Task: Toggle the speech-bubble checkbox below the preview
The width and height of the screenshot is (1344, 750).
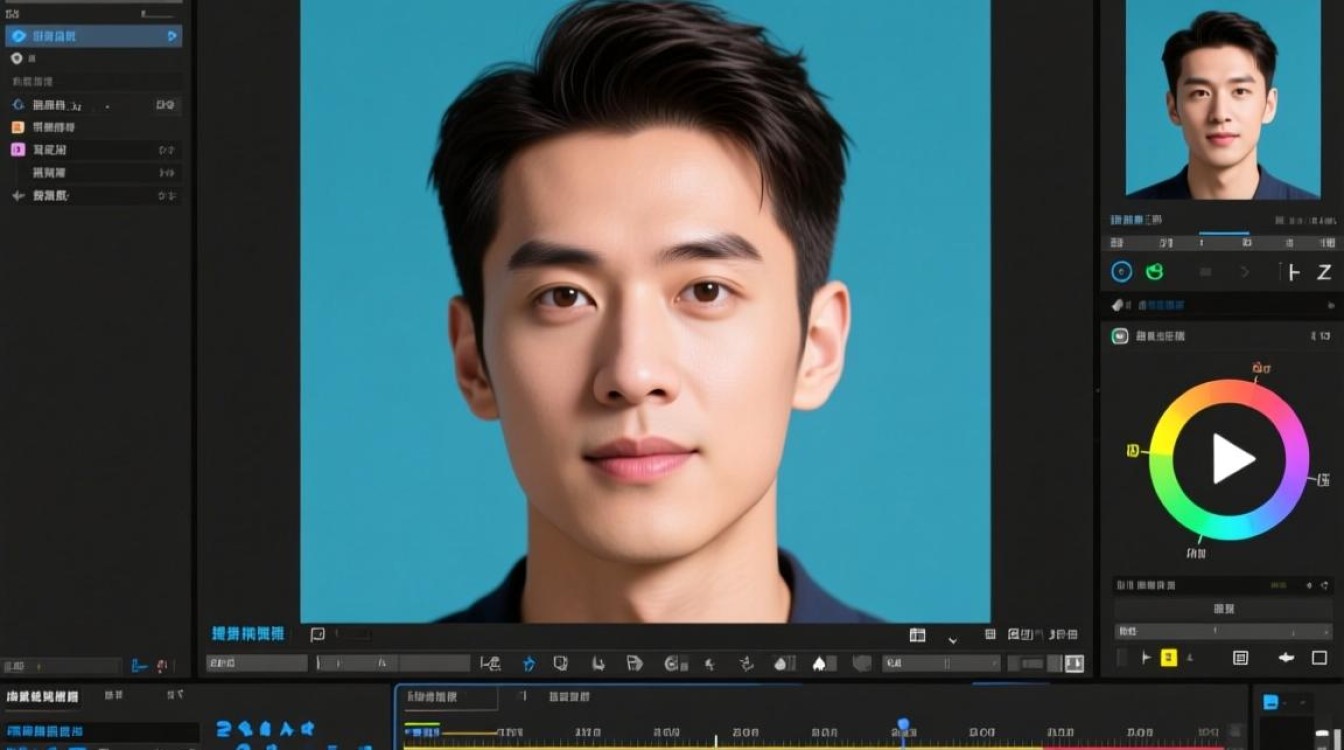Action: (x=318, y=634)
